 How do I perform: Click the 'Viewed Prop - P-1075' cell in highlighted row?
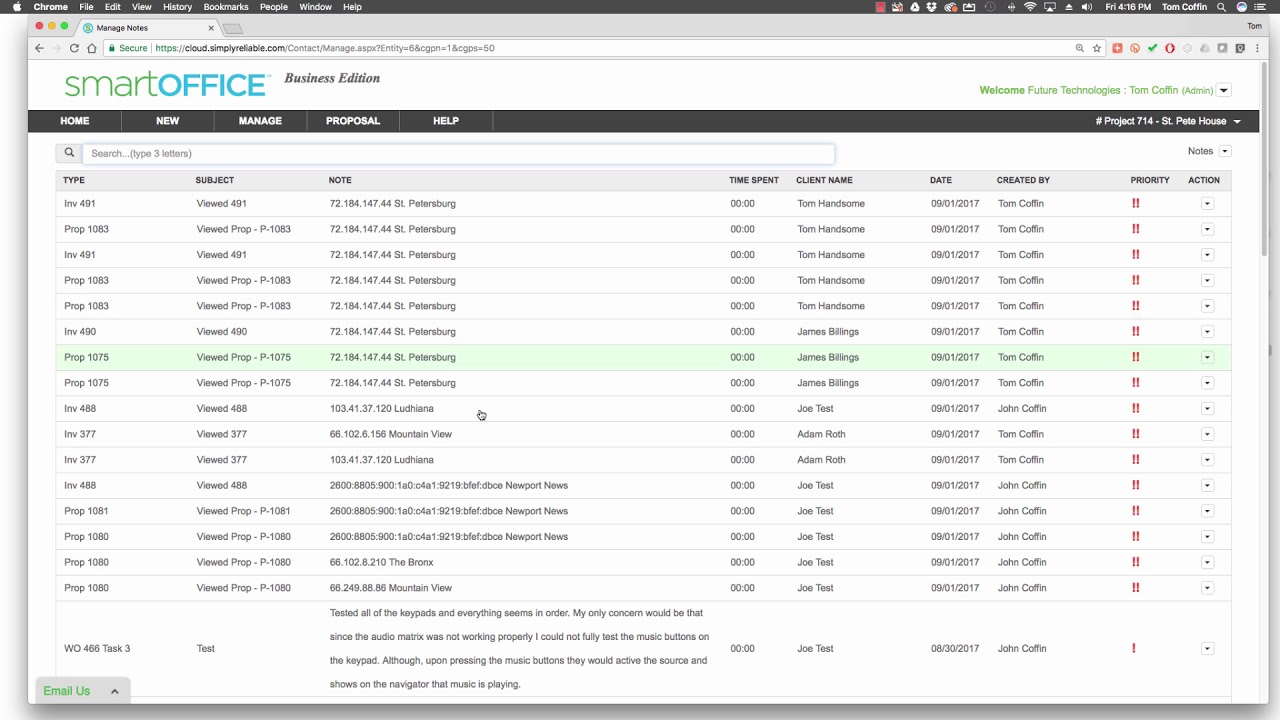[x=244, y=357]
